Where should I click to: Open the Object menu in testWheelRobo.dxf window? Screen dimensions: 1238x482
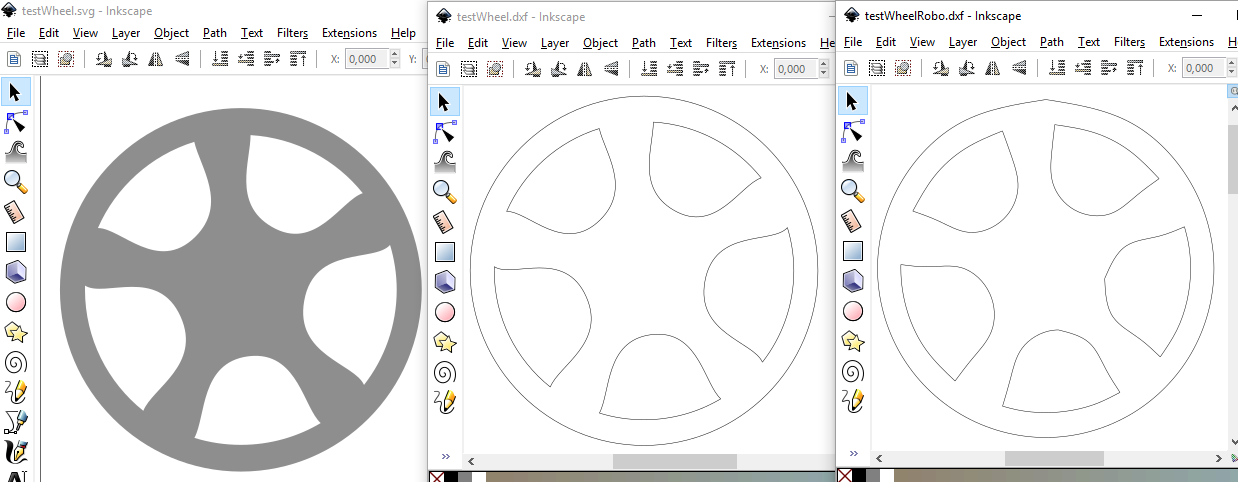(1008, 42)
